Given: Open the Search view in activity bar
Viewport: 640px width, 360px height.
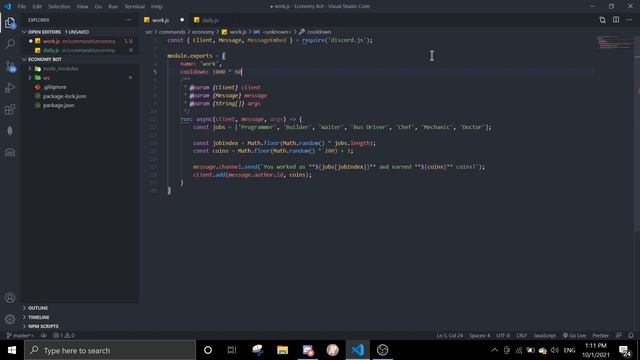Looking at the screenshot, I should pos(10,44).
